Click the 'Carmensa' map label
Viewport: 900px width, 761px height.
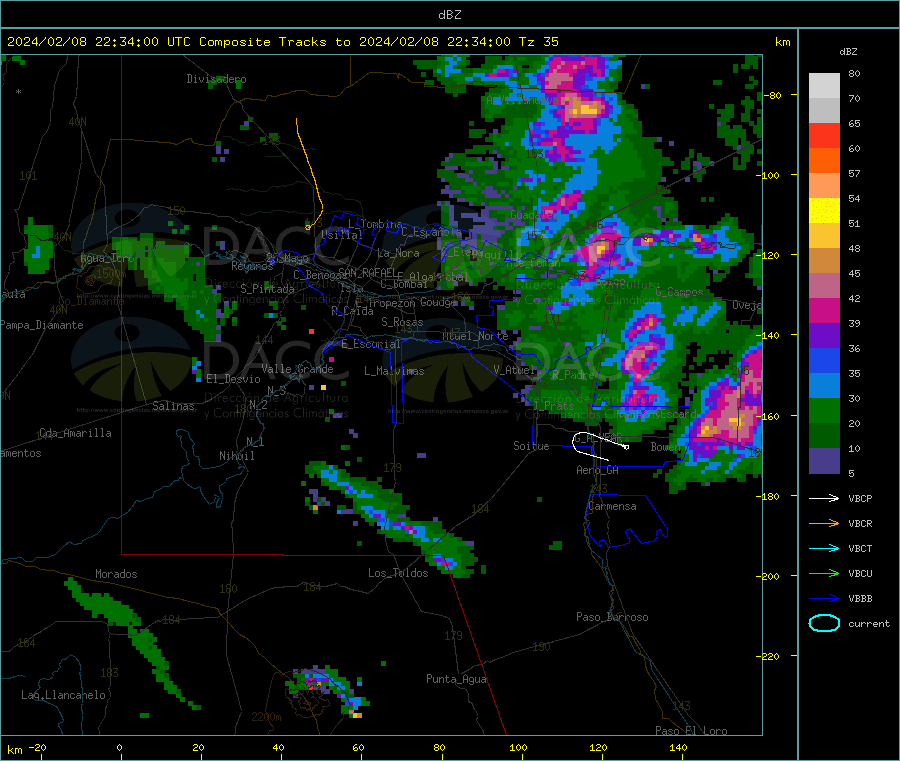(x=612, y=506)
